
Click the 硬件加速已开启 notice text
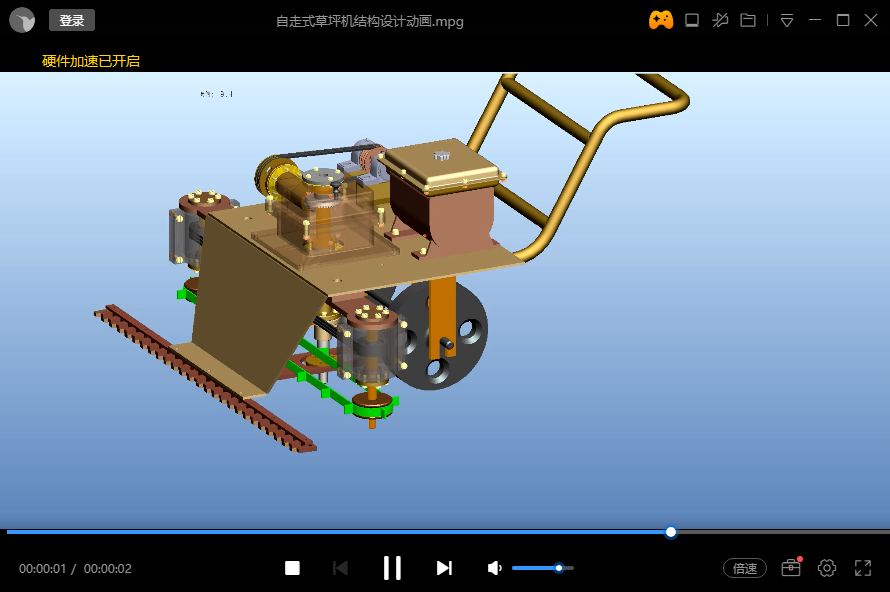click(x=91, y=61)
